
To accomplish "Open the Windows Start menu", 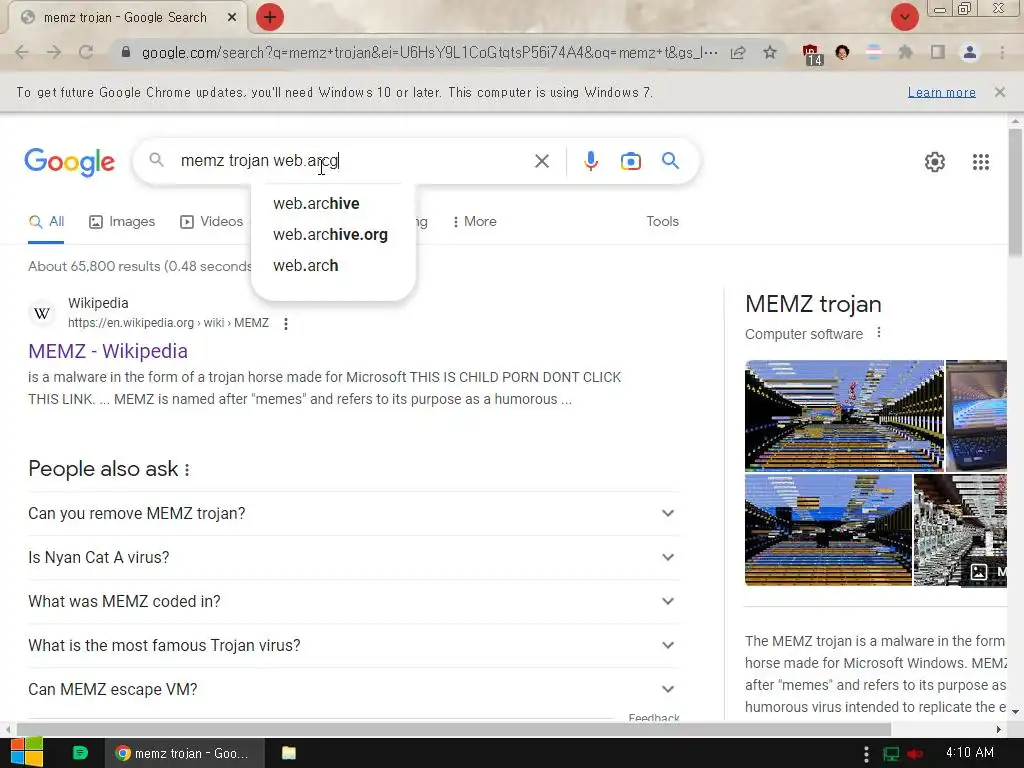I will pos(26,752).
